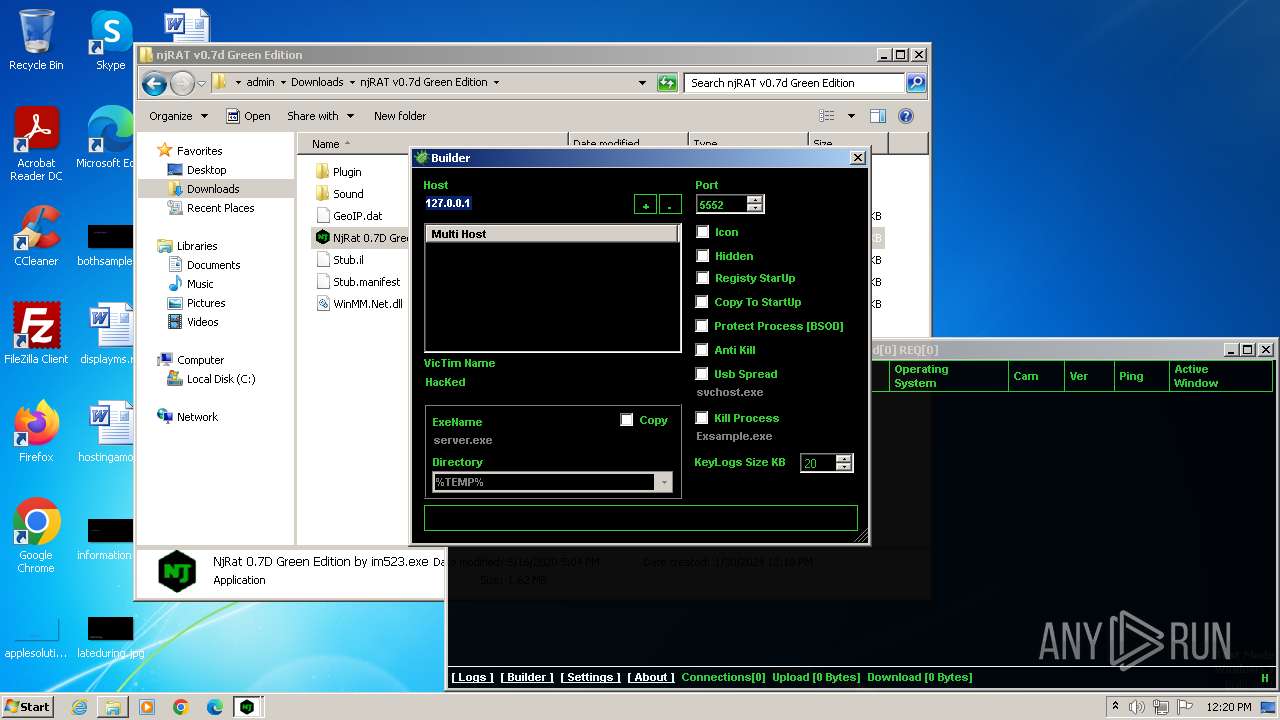Click New folder in Explorer toolbar

coord(400,116)
